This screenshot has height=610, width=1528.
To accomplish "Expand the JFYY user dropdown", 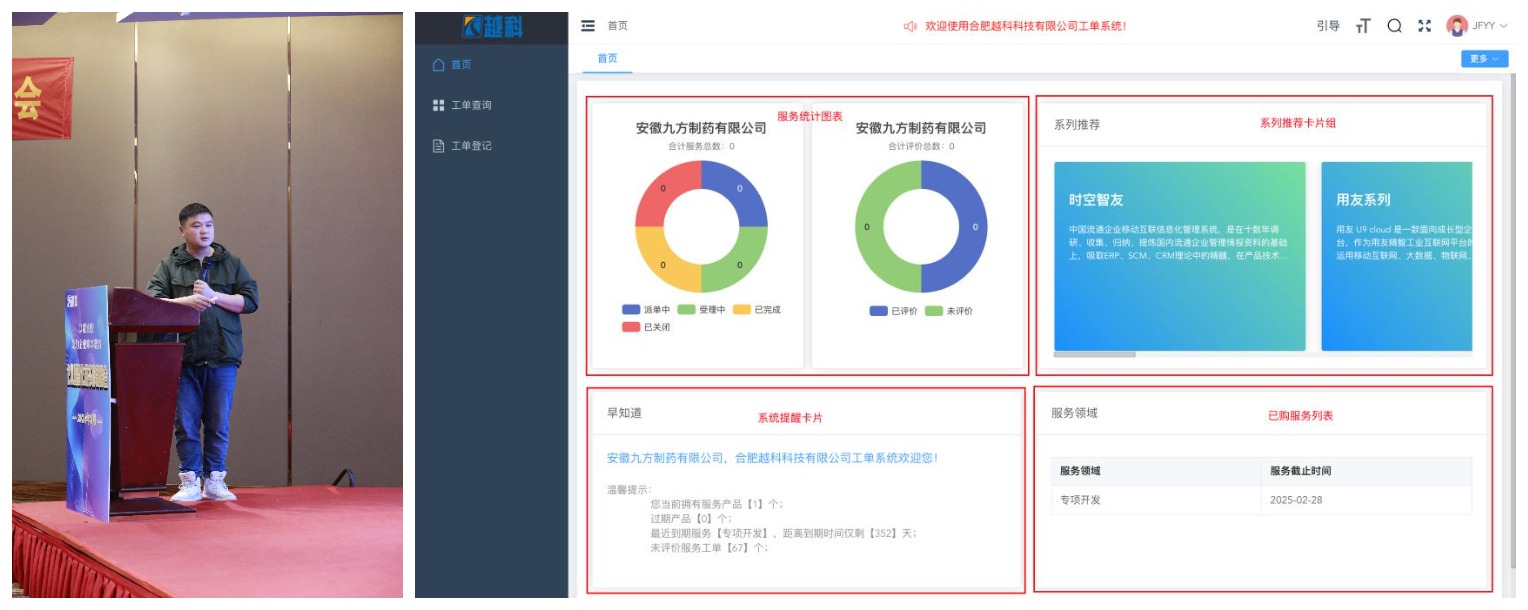I will coord(1490,26).
